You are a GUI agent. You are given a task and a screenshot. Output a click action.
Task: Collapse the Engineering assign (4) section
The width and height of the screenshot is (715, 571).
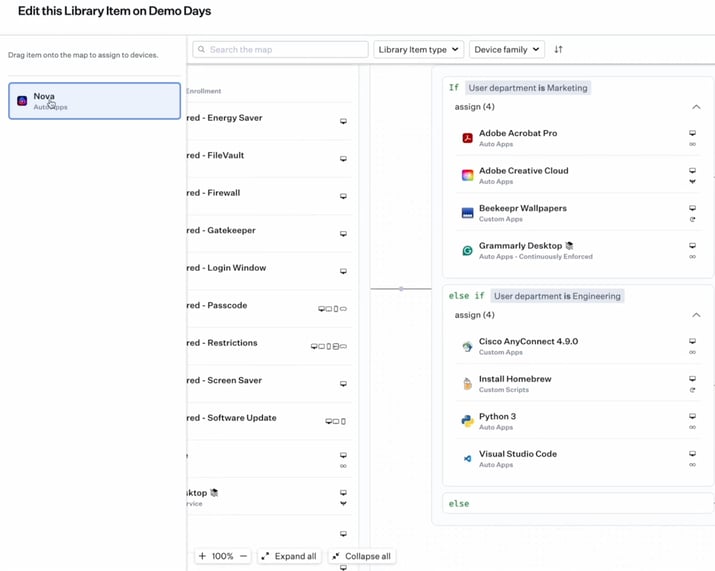tap(696, 315)
